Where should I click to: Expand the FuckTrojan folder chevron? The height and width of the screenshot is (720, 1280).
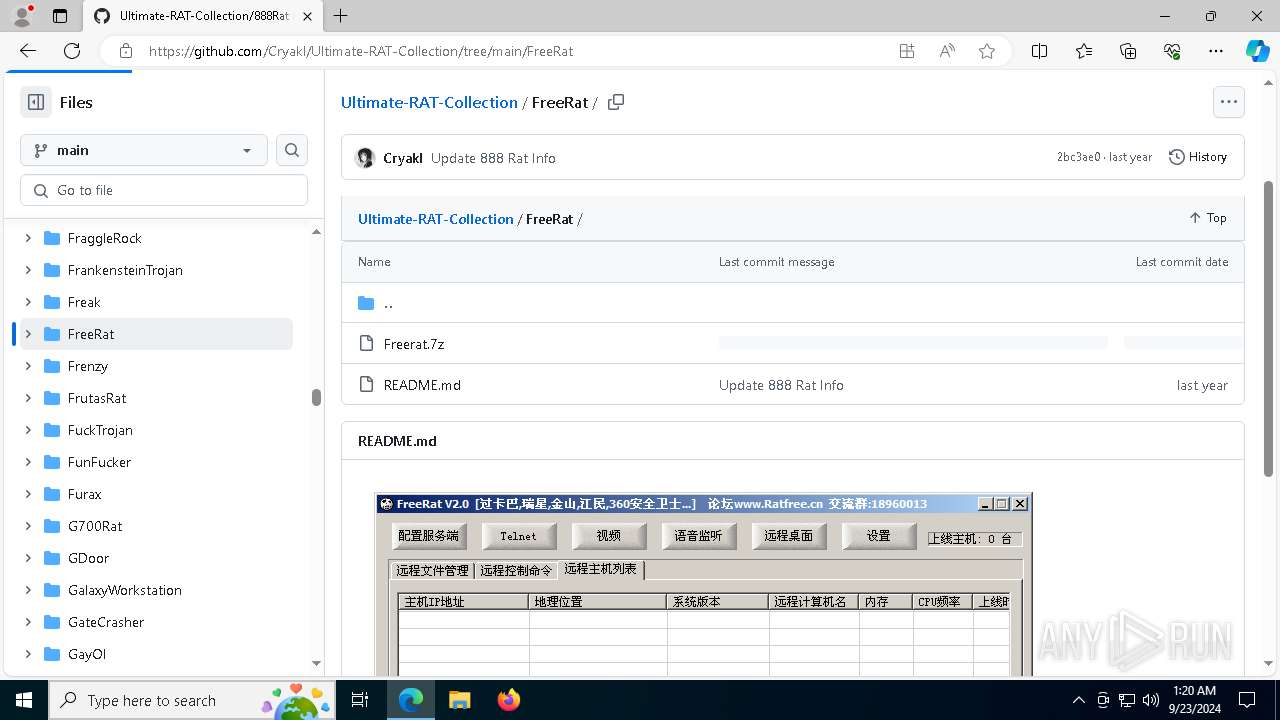28,430
